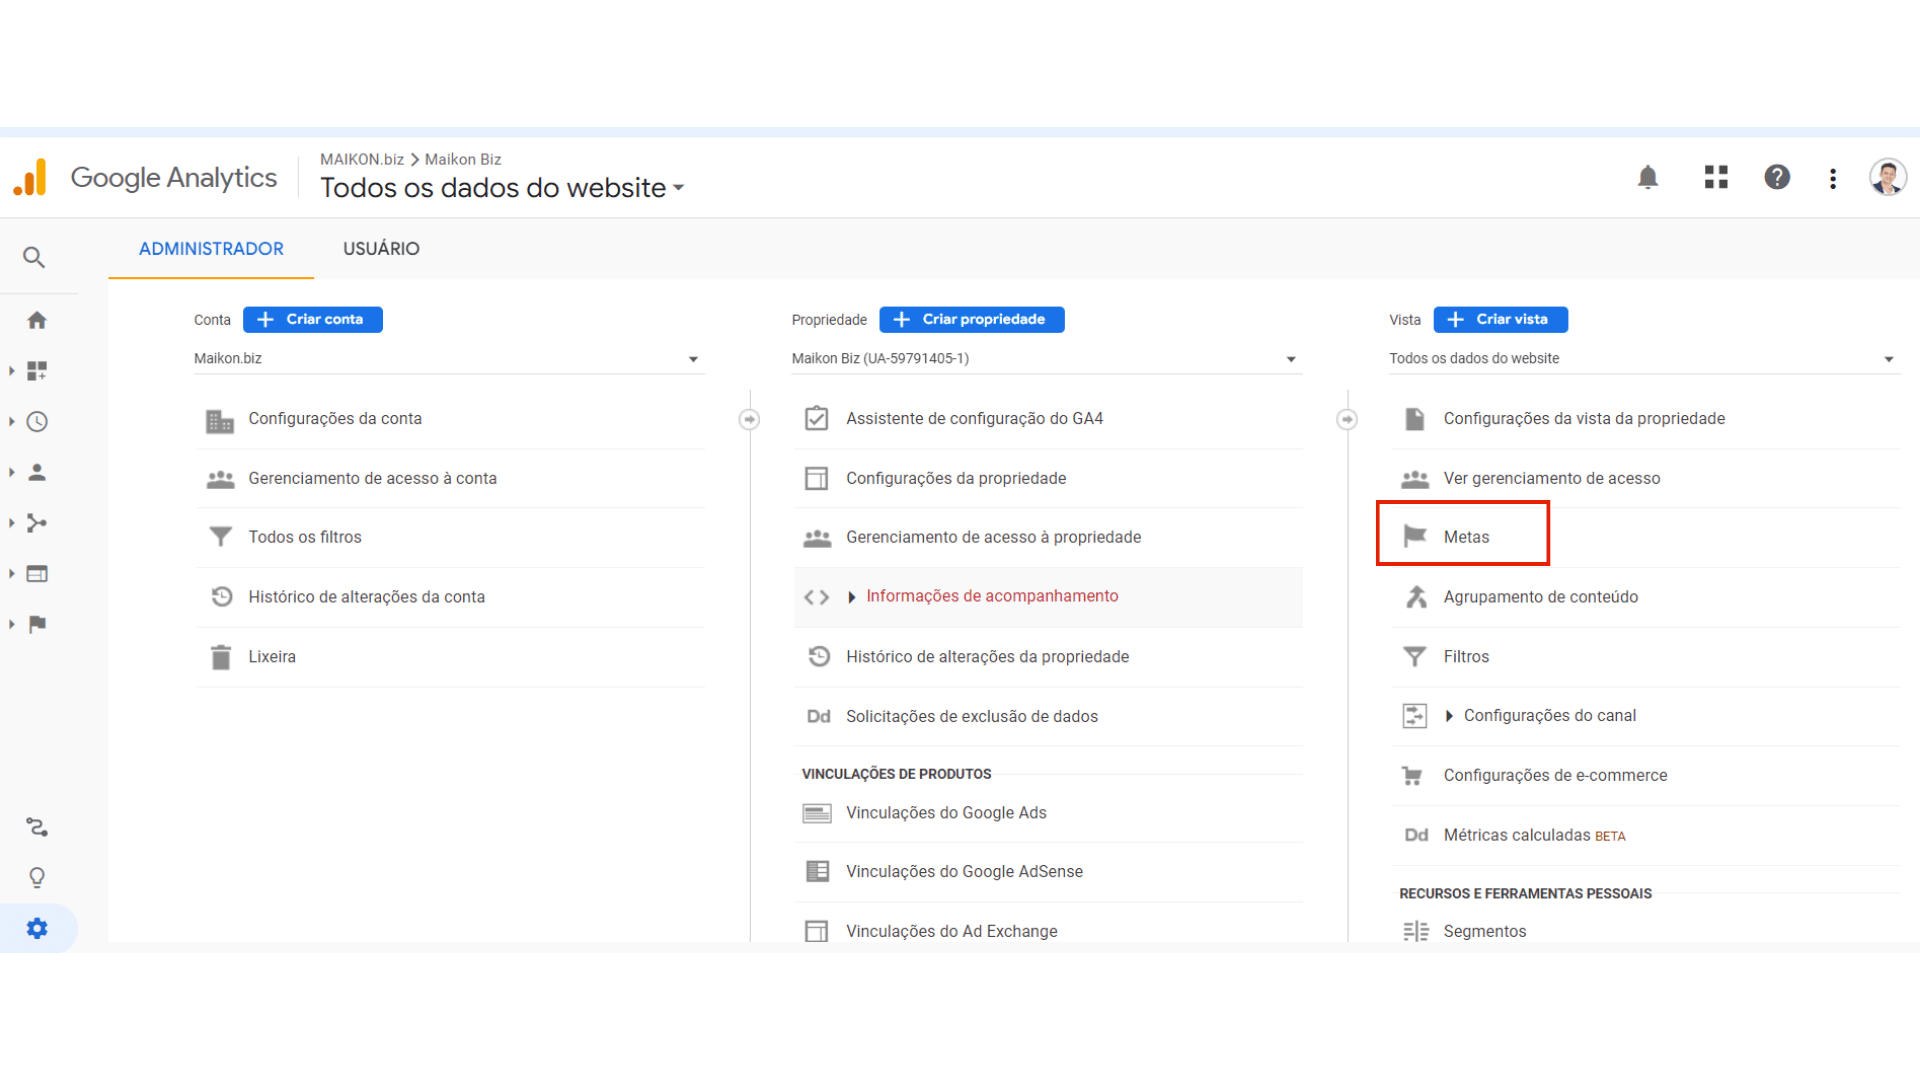Open the Maikon Biz property dropdown
The height and width of the screenshot is (1080, 1920).
click(x=1047, y=359)
